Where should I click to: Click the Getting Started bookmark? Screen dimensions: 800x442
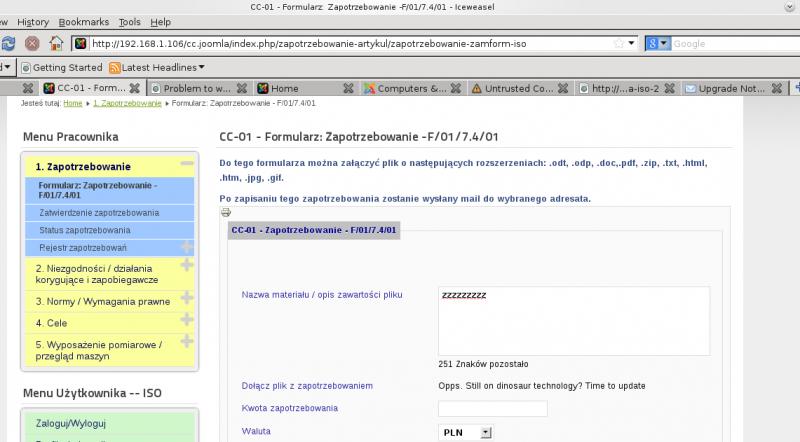click(61, 67)
